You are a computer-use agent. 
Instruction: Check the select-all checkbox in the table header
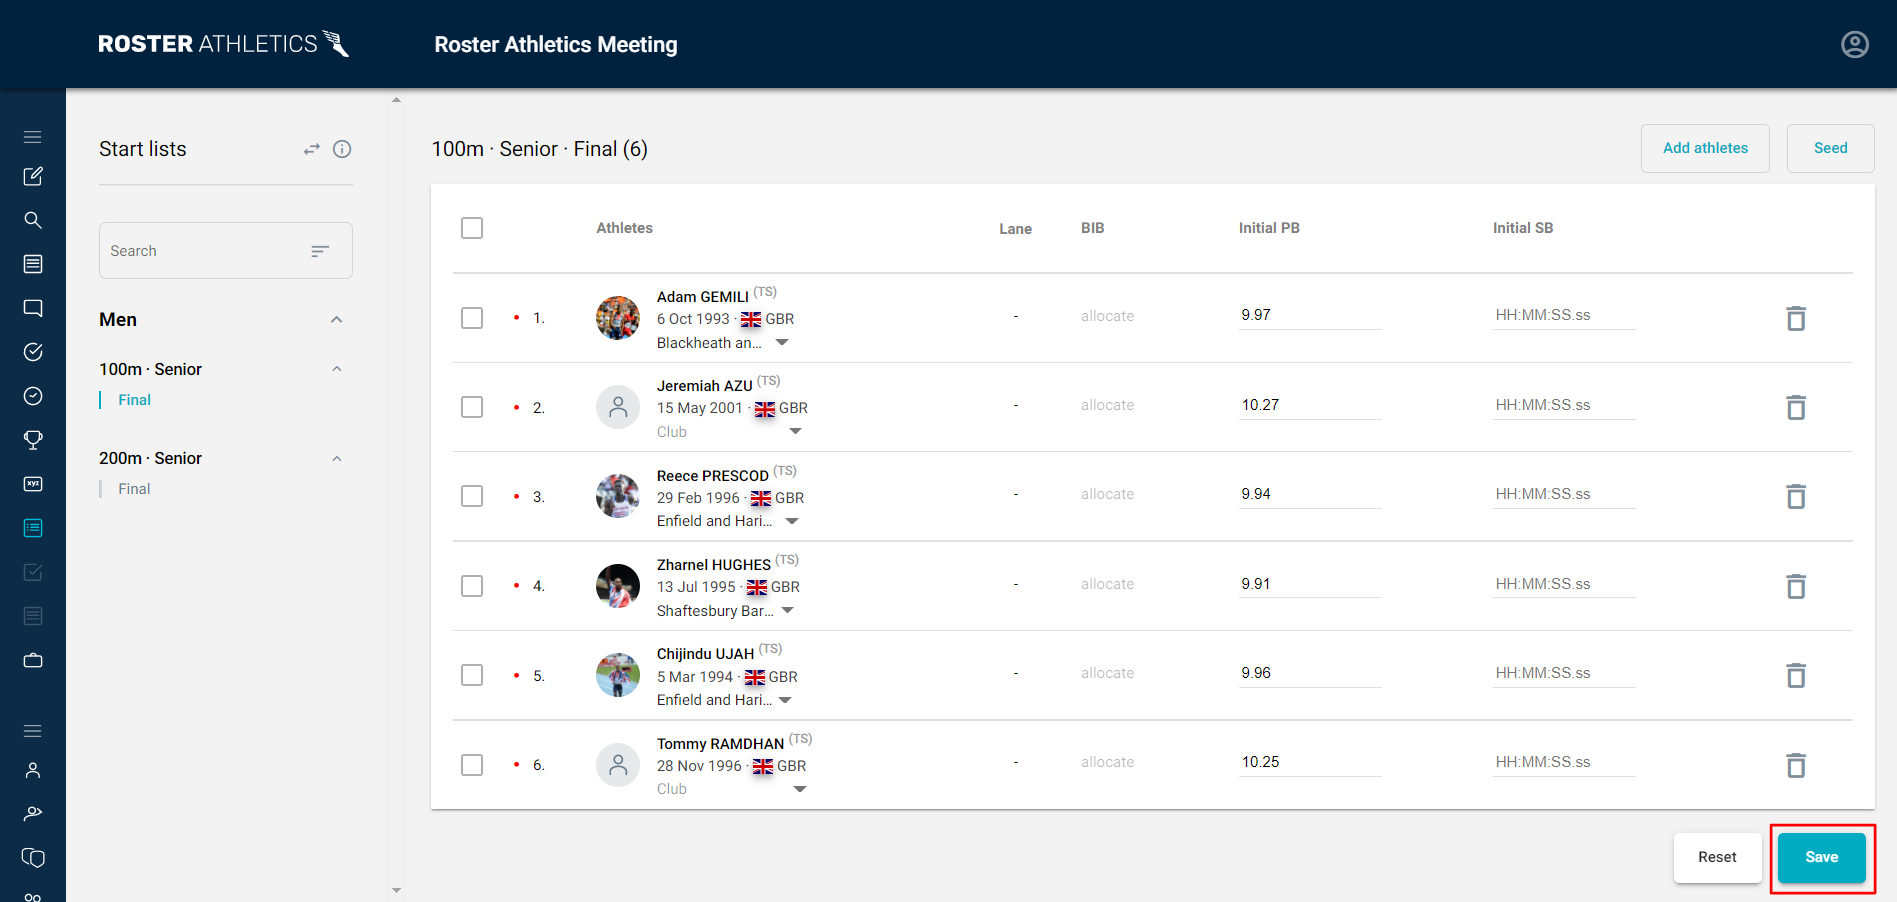point(471,227)
